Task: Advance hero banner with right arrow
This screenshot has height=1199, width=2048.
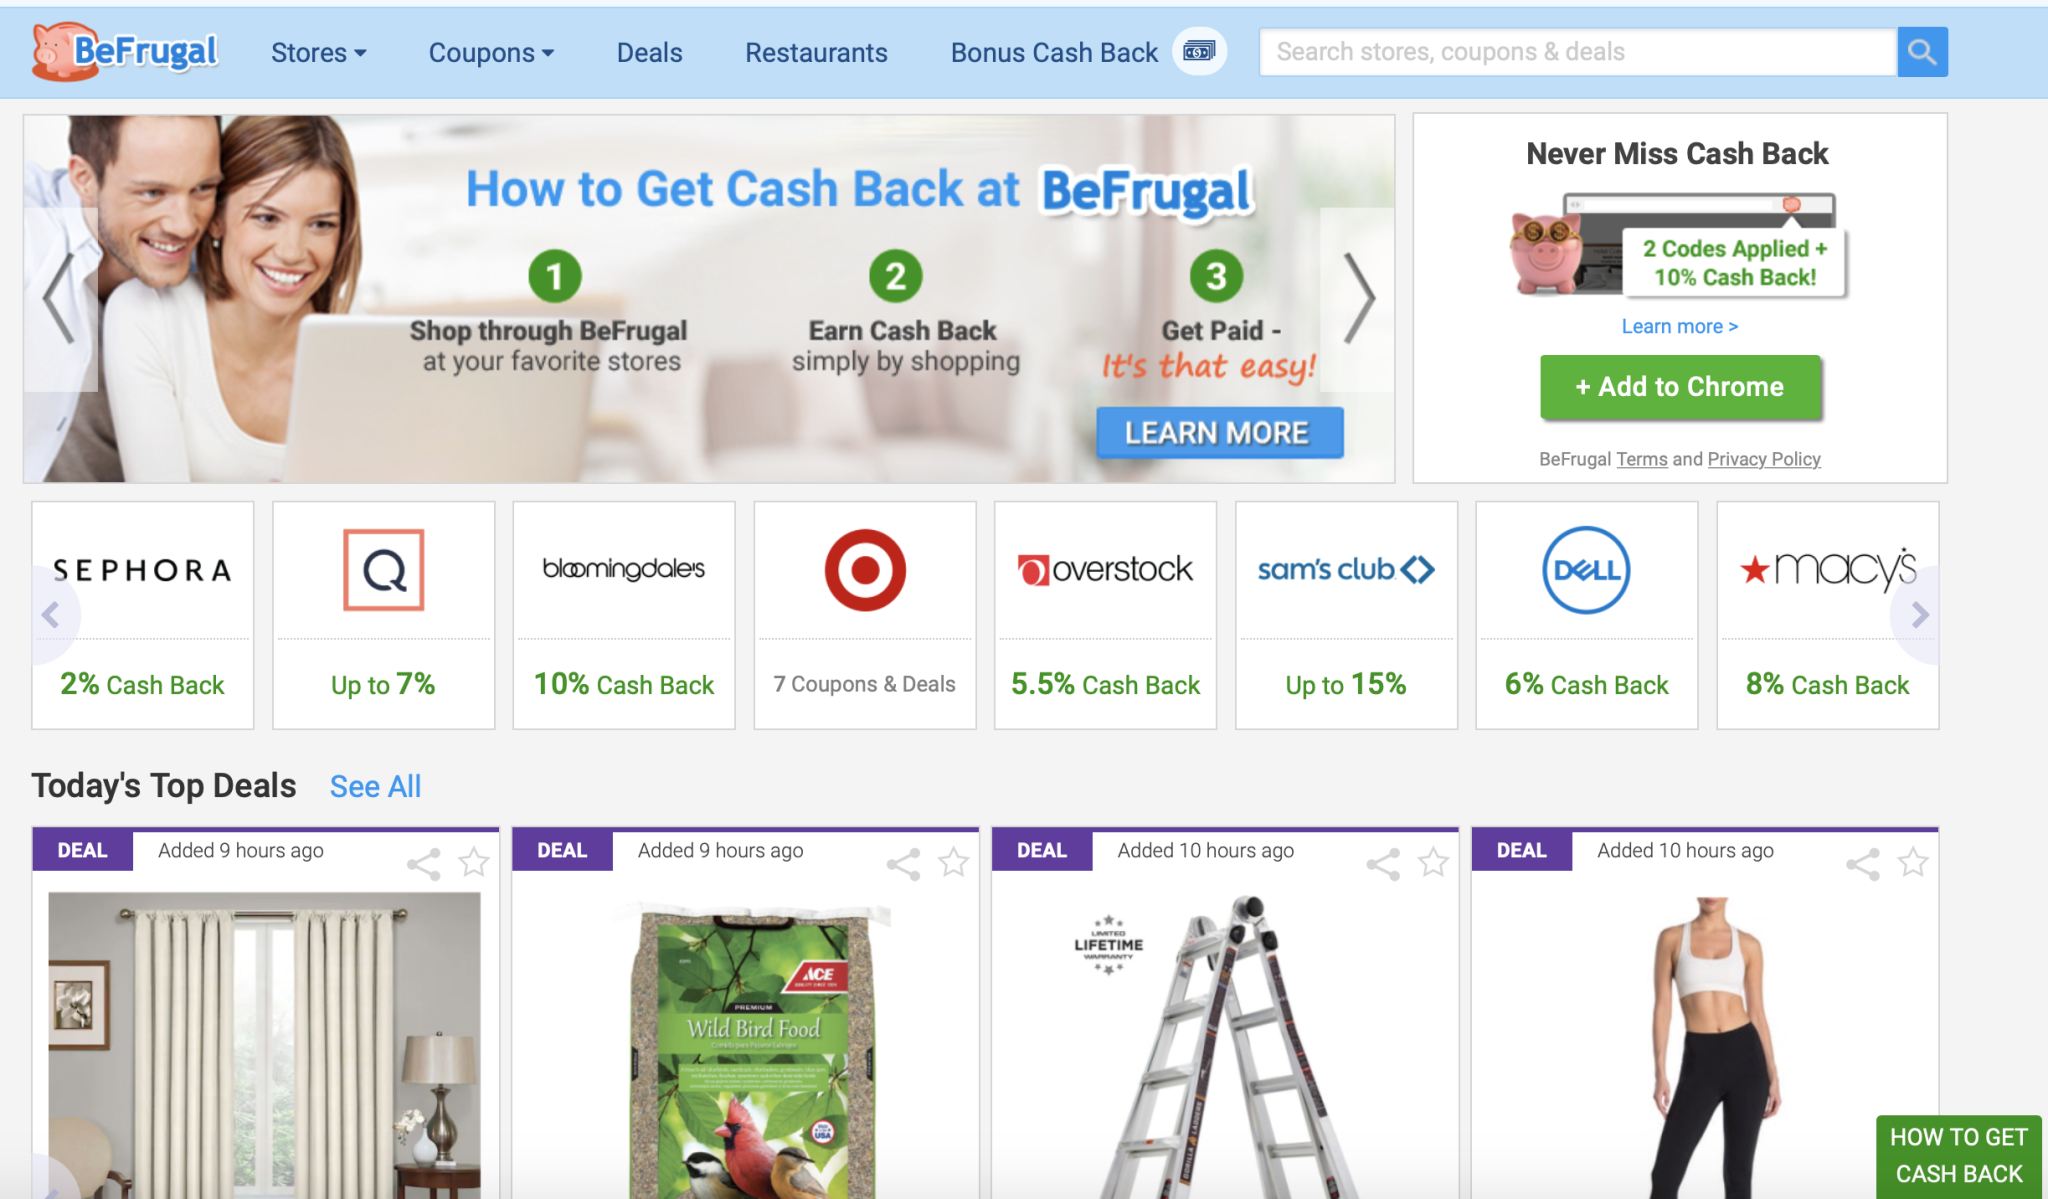Action: click(x=1358, y=298)
